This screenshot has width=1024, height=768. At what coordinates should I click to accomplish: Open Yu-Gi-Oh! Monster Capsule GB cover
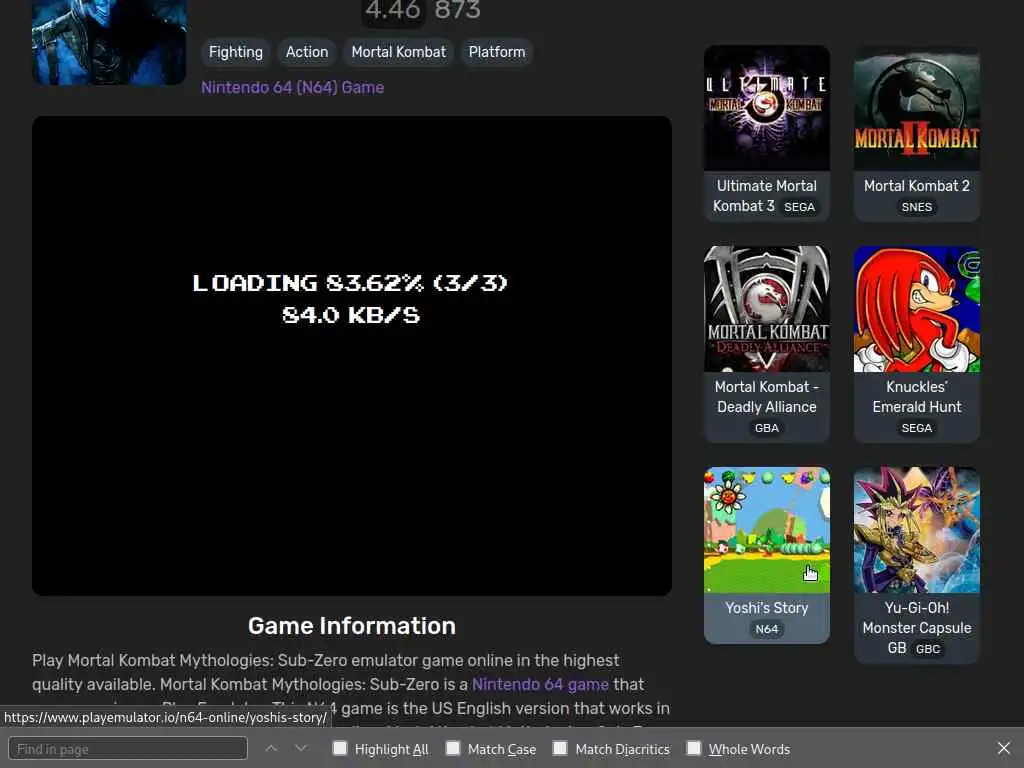pos(917,530)
